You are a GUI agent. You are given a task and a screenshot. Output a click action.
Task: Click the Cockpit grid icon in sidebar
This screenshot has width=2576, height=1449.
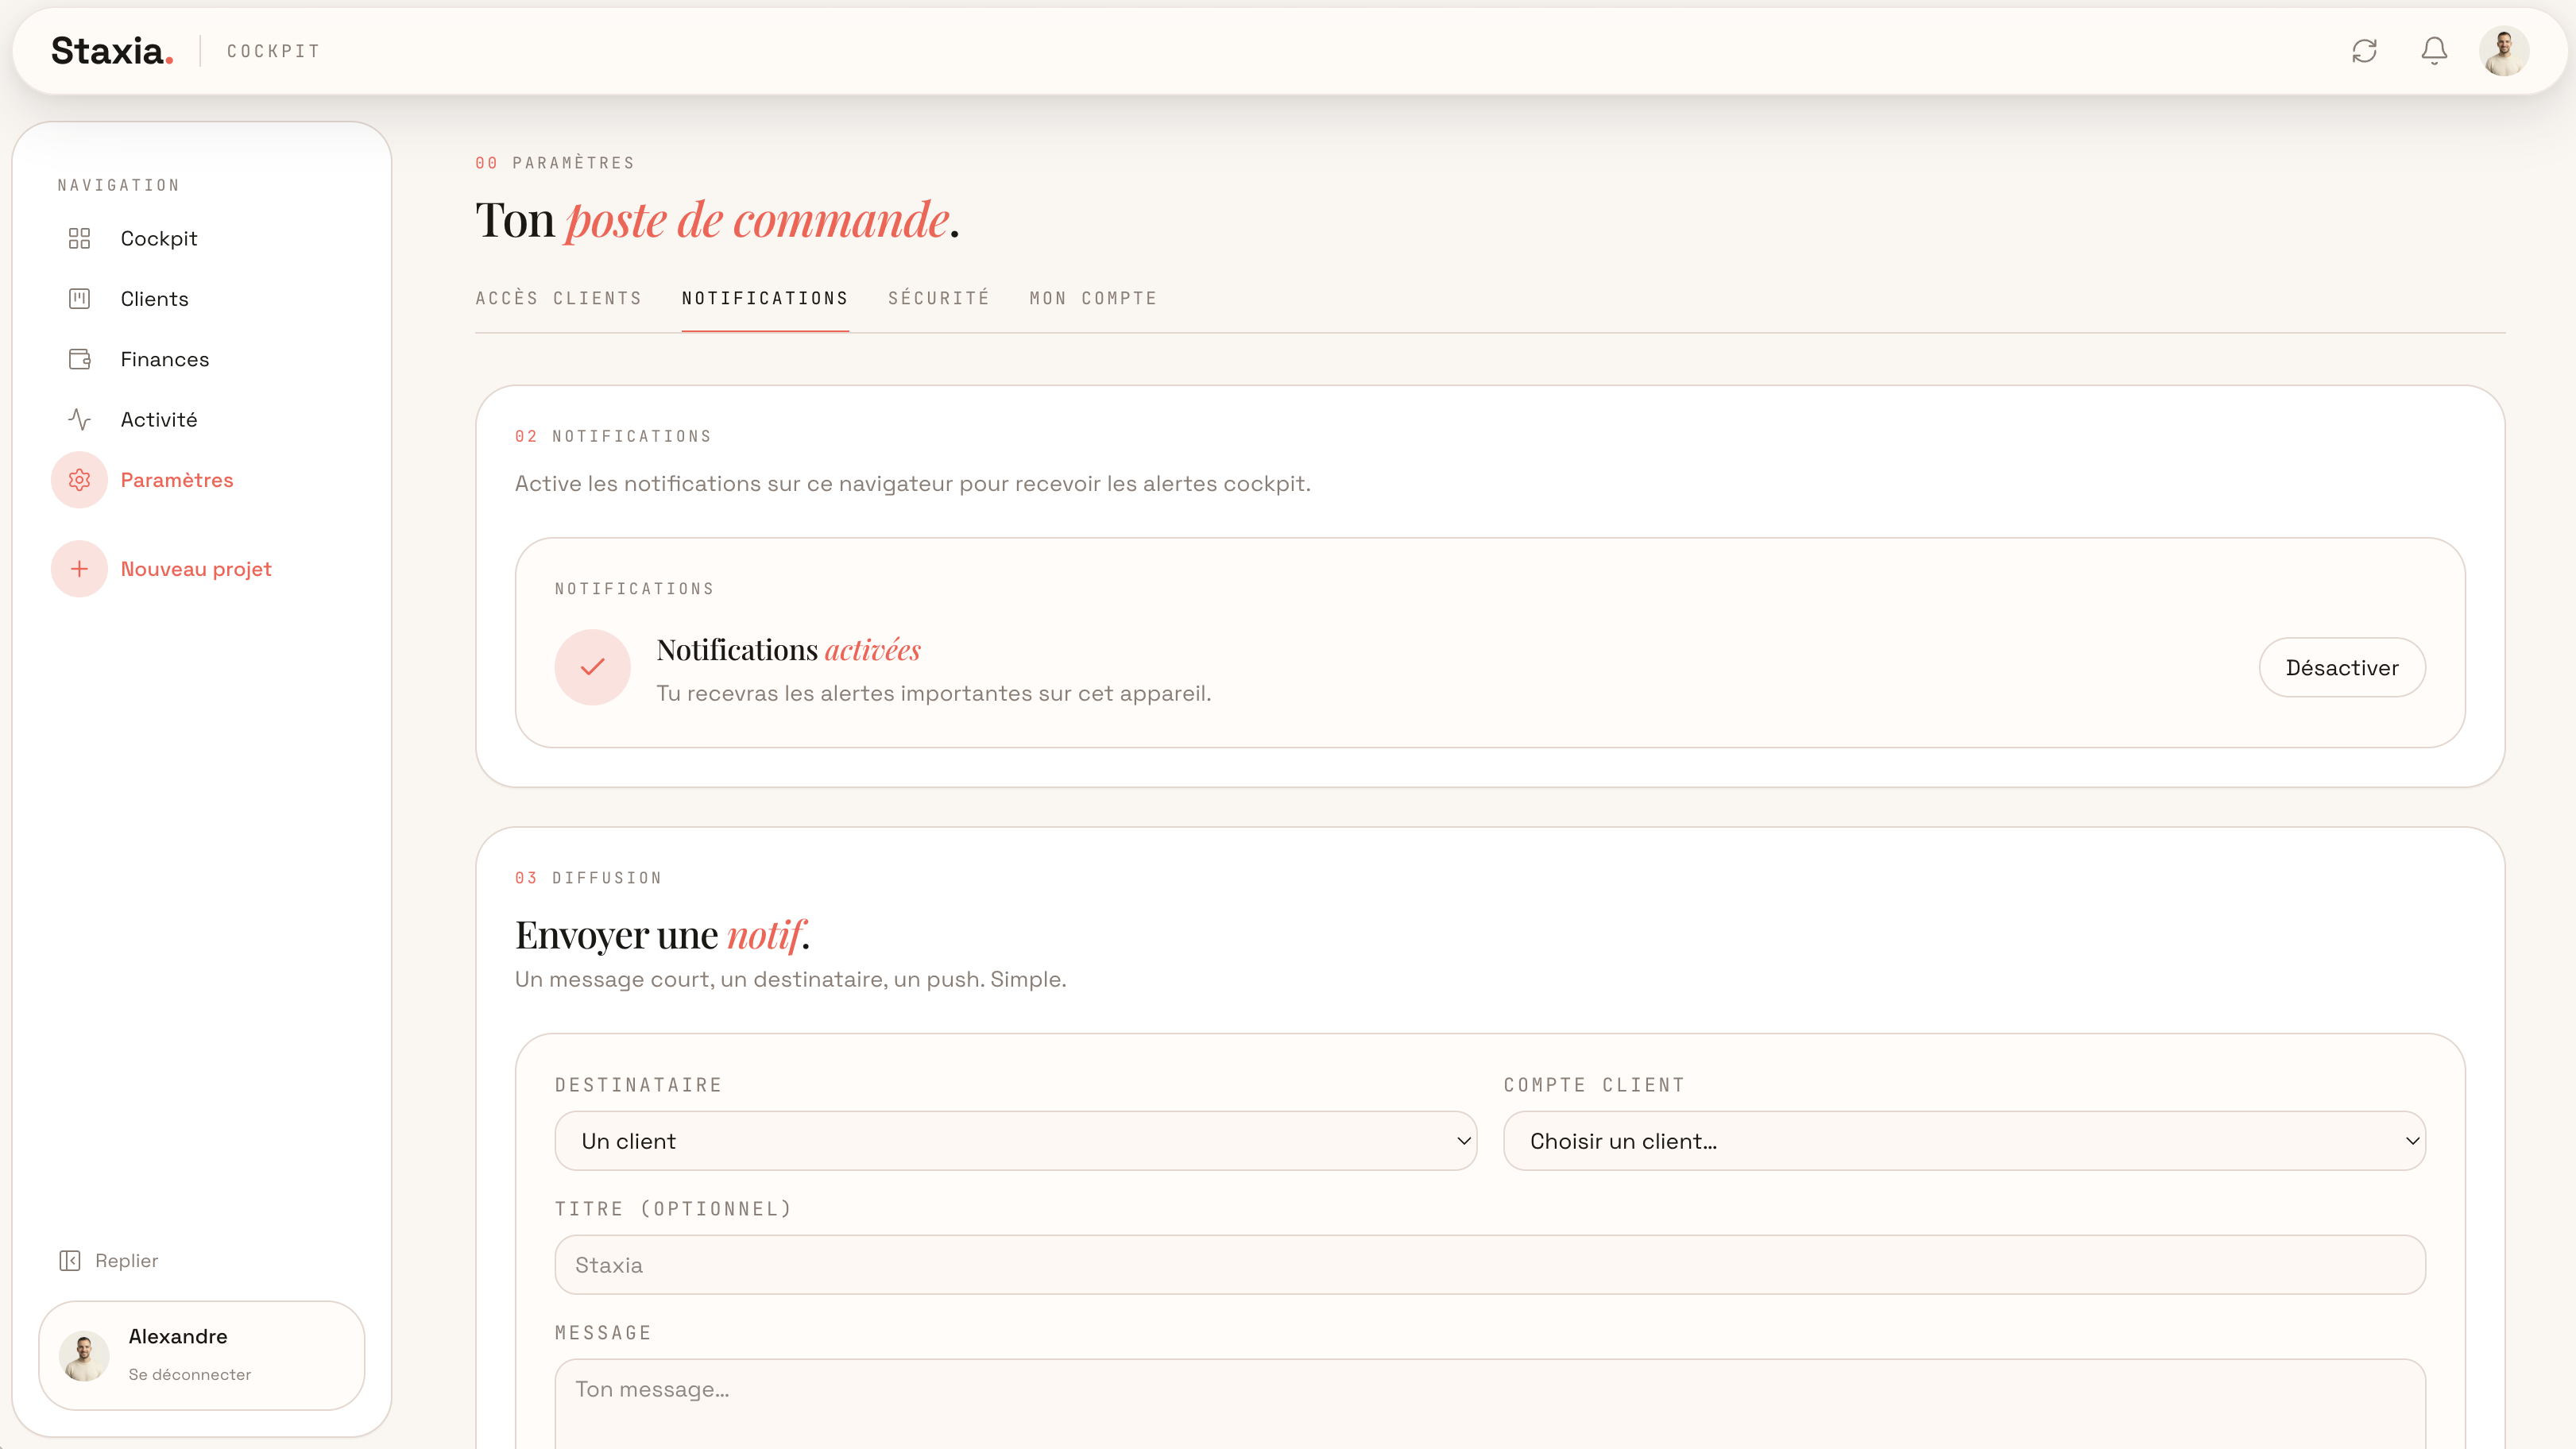pos(79,238)
